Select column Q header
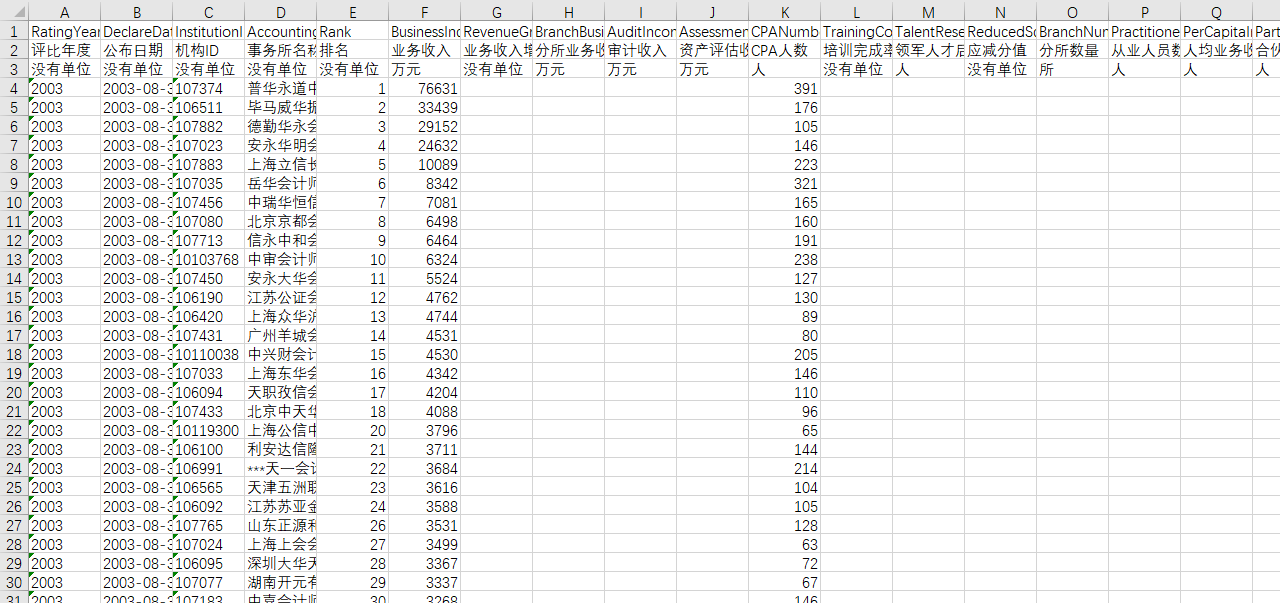Viewport: 1280px width, 603px height. [1217, 11]
